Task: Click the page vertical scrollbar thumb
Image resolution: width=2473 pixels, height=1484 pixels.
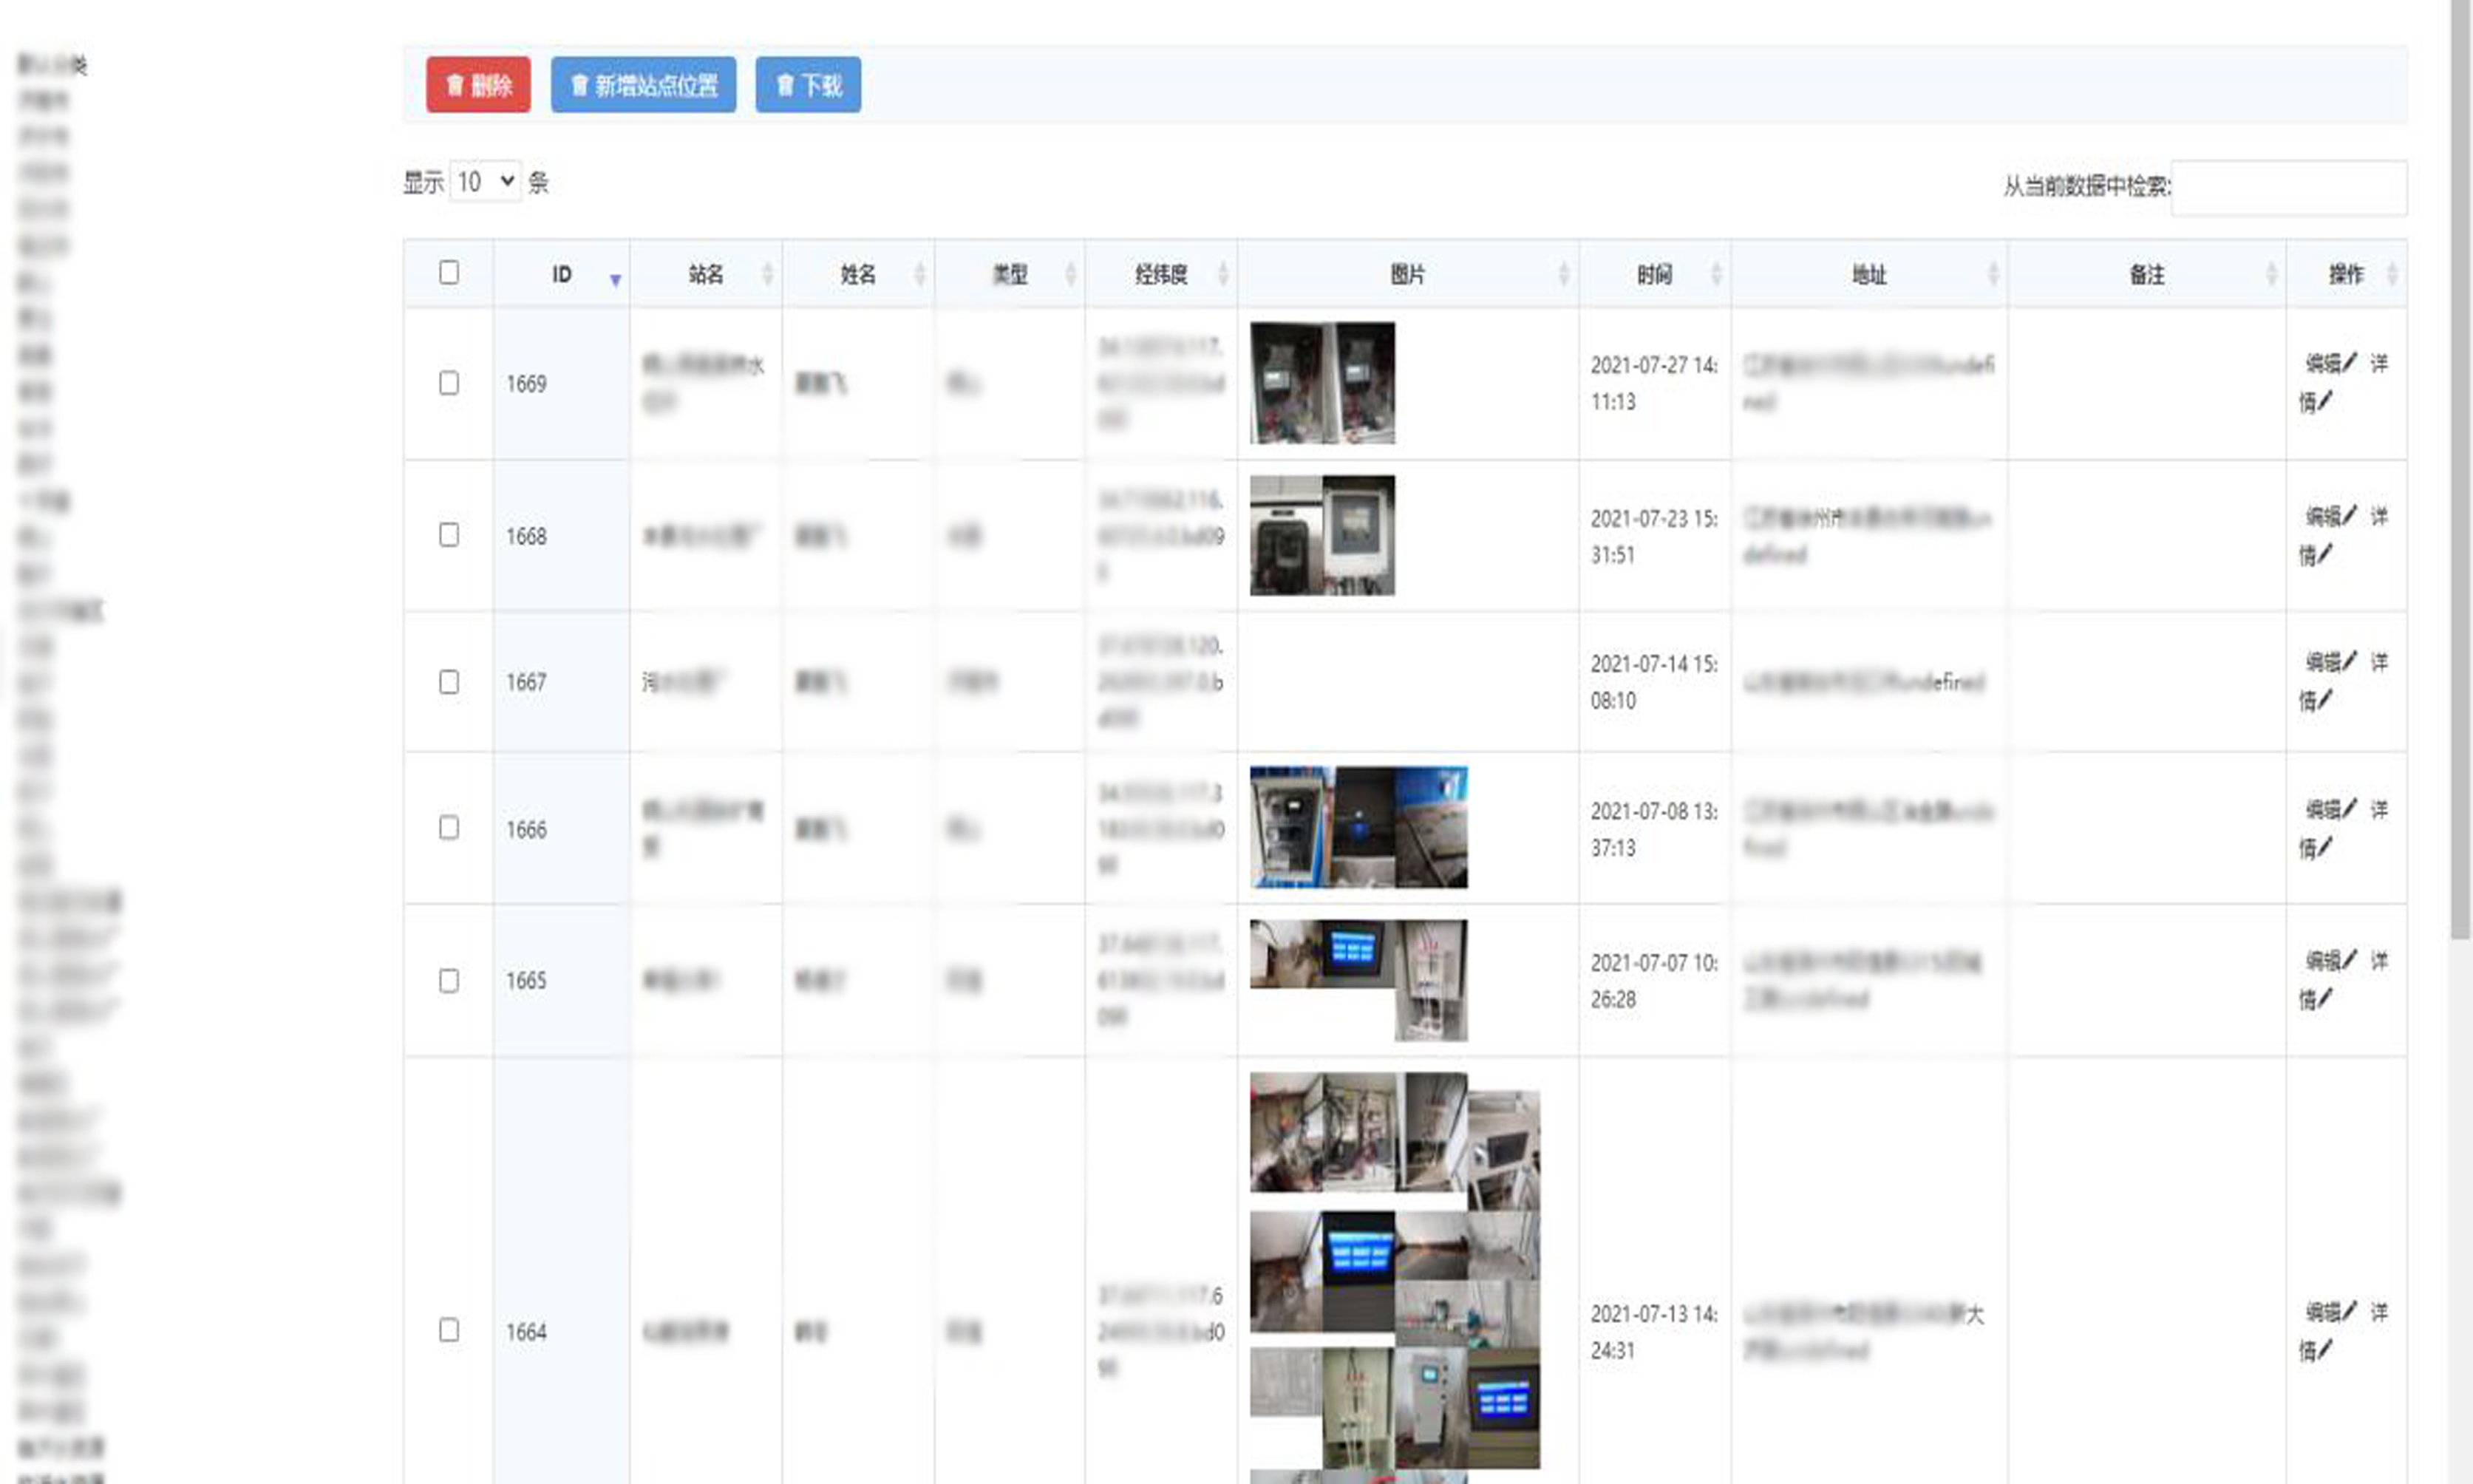Action: (x=2461, y=470)
